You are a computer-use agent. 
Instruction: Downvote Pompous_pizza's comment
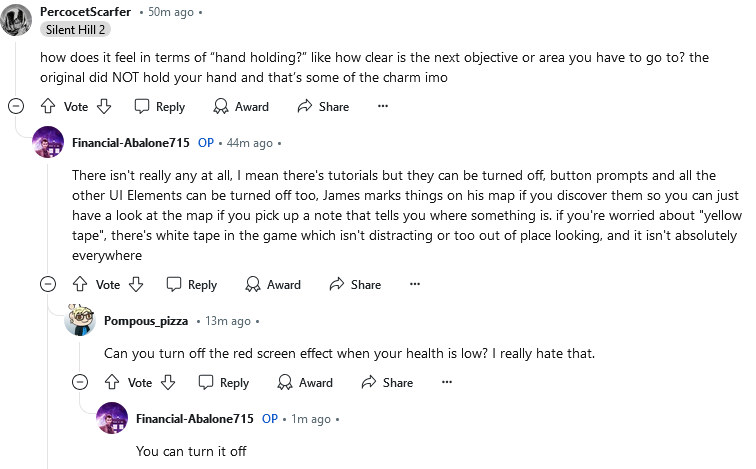pos(168,382)
